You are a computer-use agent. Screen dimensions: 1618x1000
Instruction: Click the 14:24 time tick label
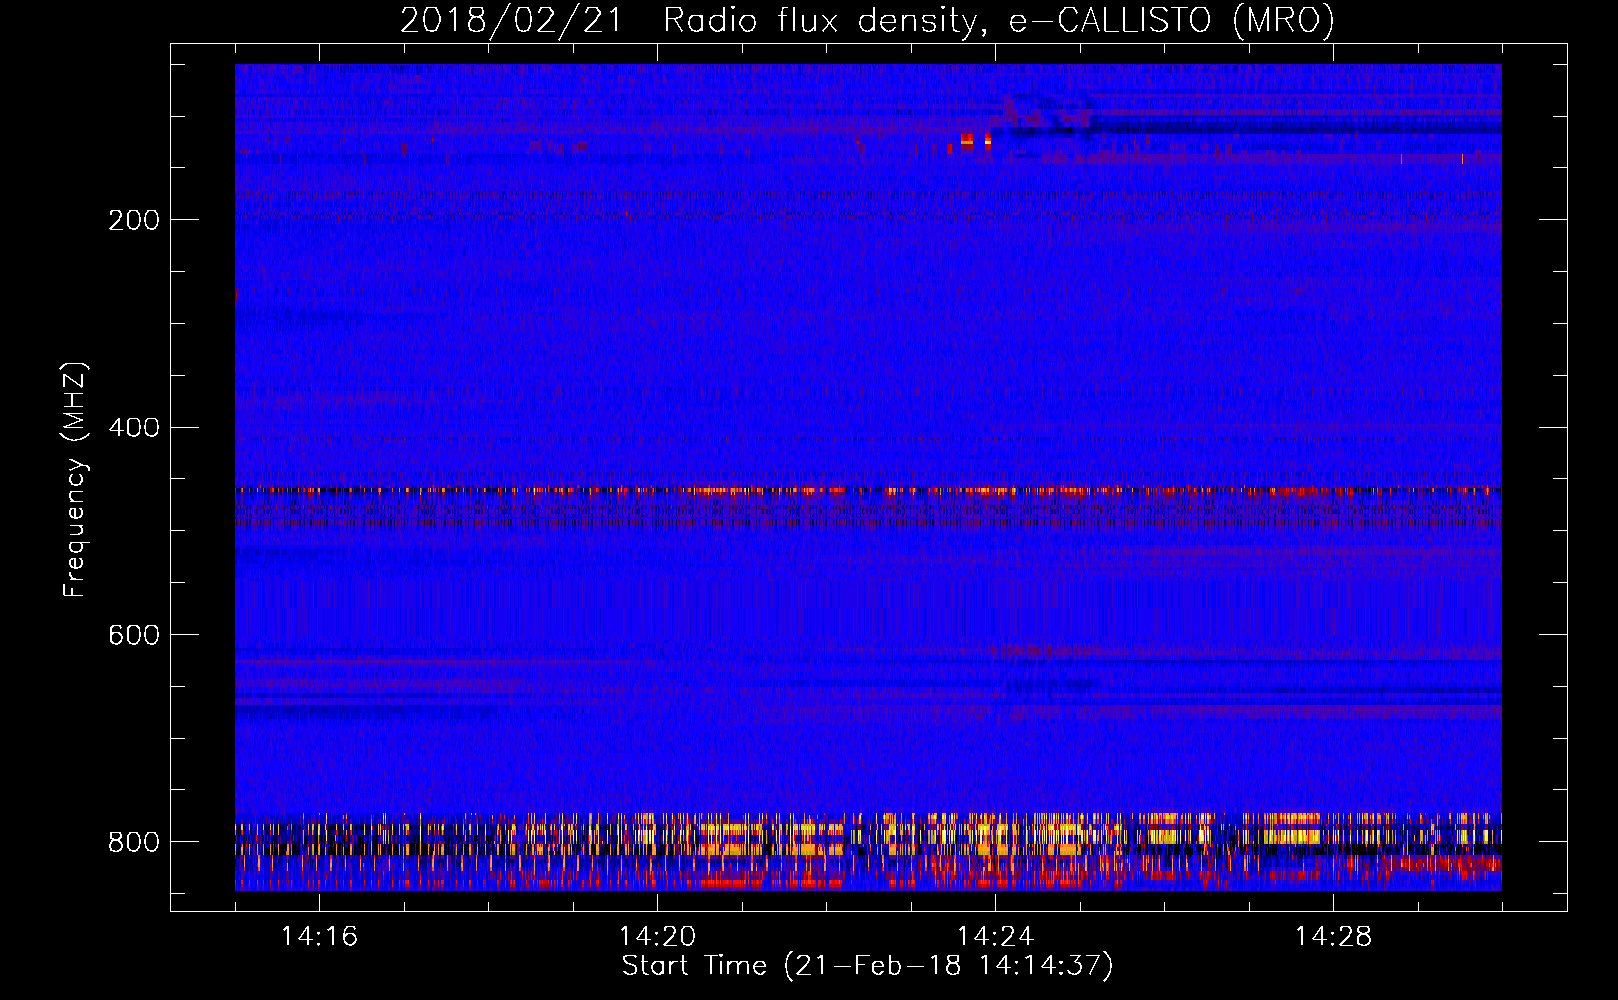tap(995, 936)
